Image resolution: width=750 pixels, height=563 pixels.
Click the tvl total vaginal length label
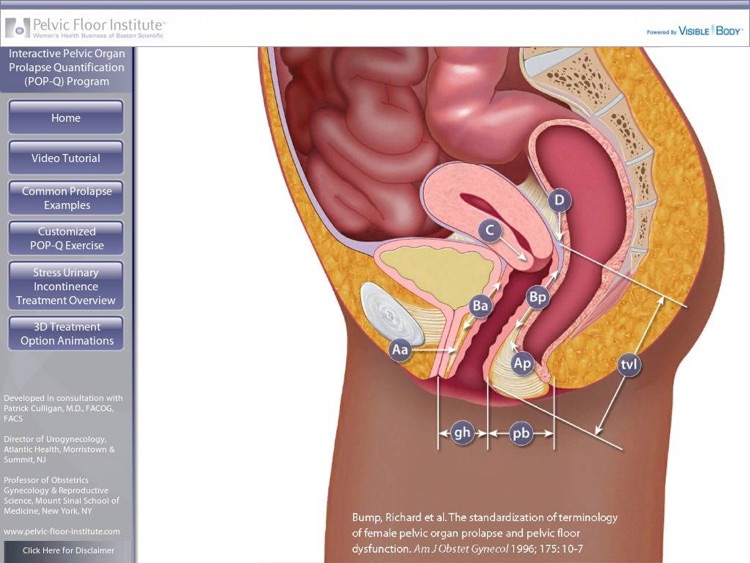(629, 365)
